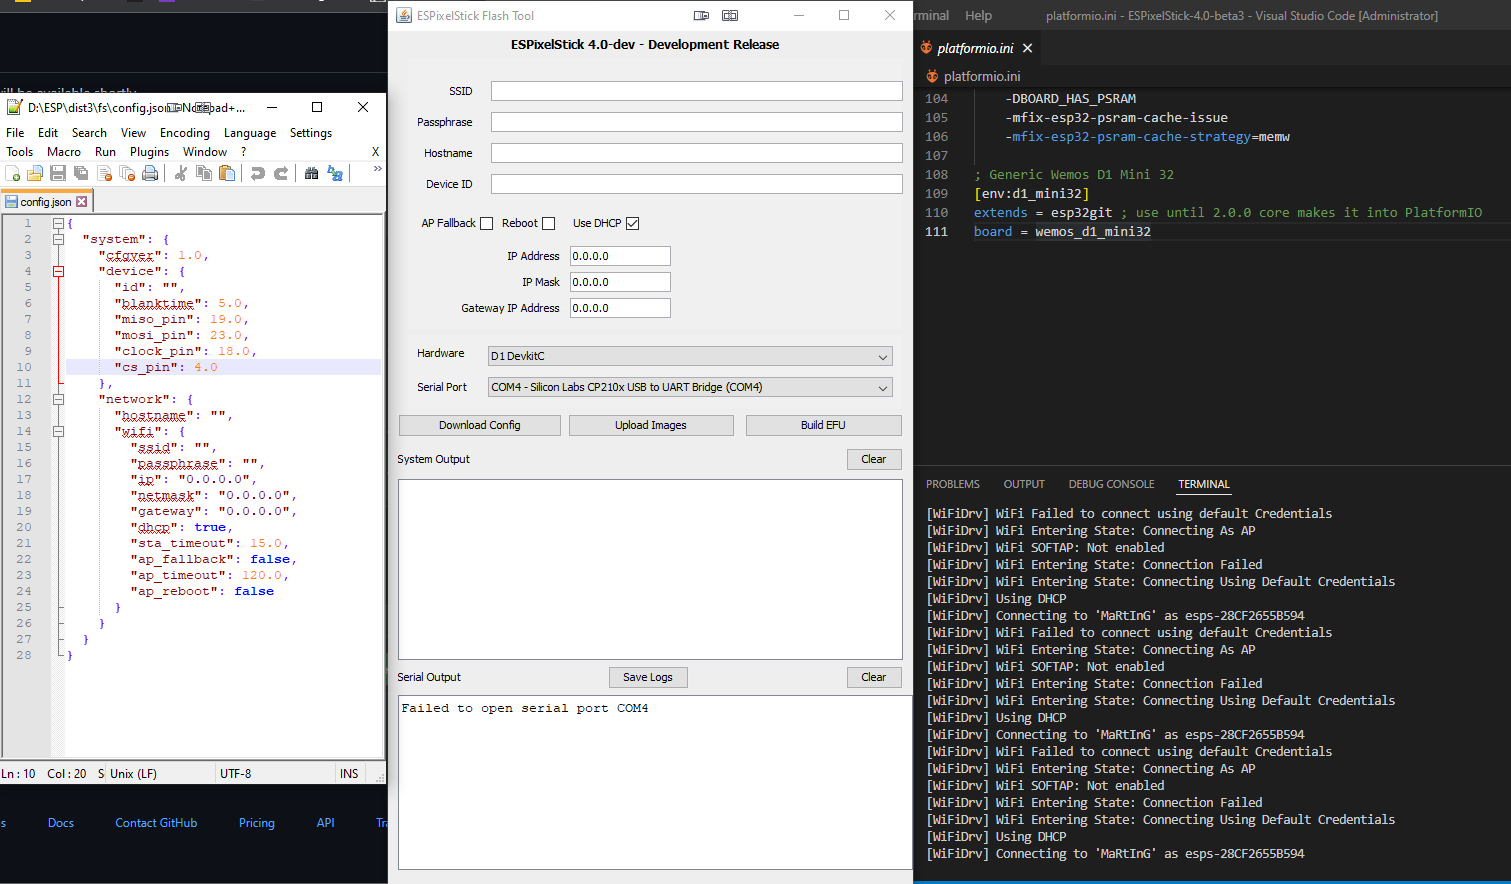Screen dimensions: 1511x884
Task: Disable the Use DHCP checkbox
Action: pyautogui.click(x=632, y=223)
